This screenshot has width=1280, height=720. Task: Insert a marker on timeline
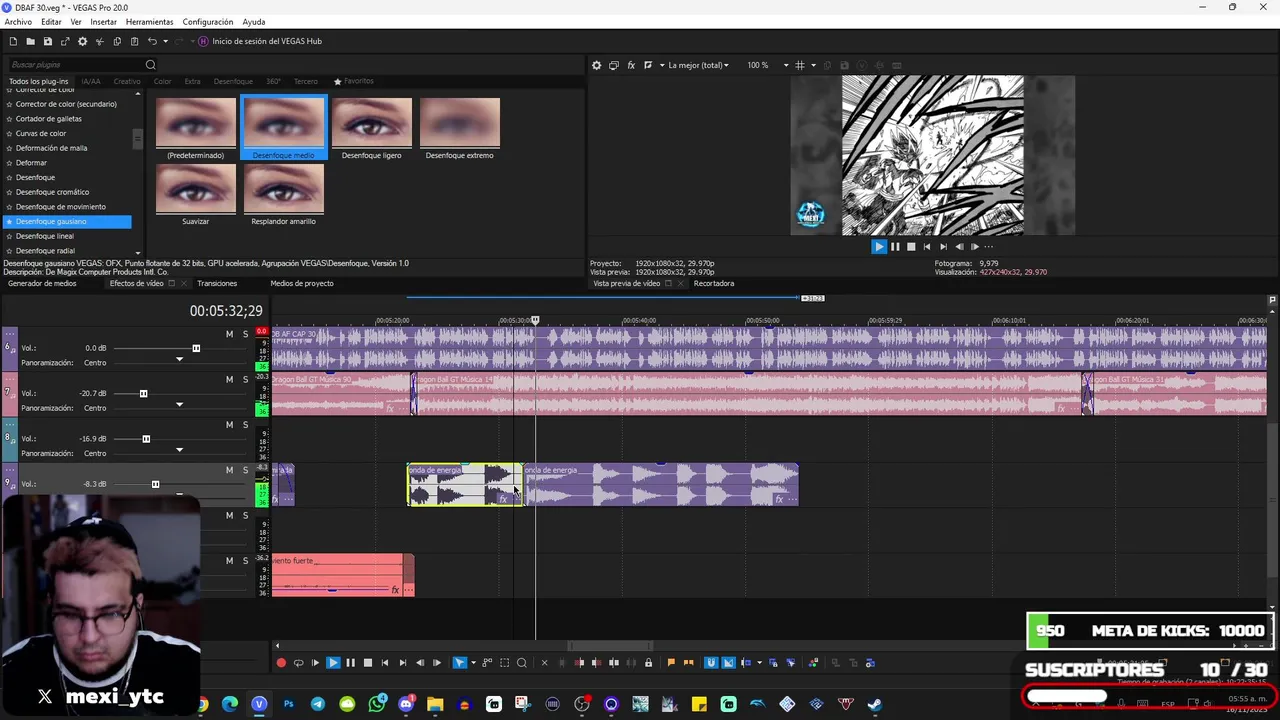click(671, 662)
